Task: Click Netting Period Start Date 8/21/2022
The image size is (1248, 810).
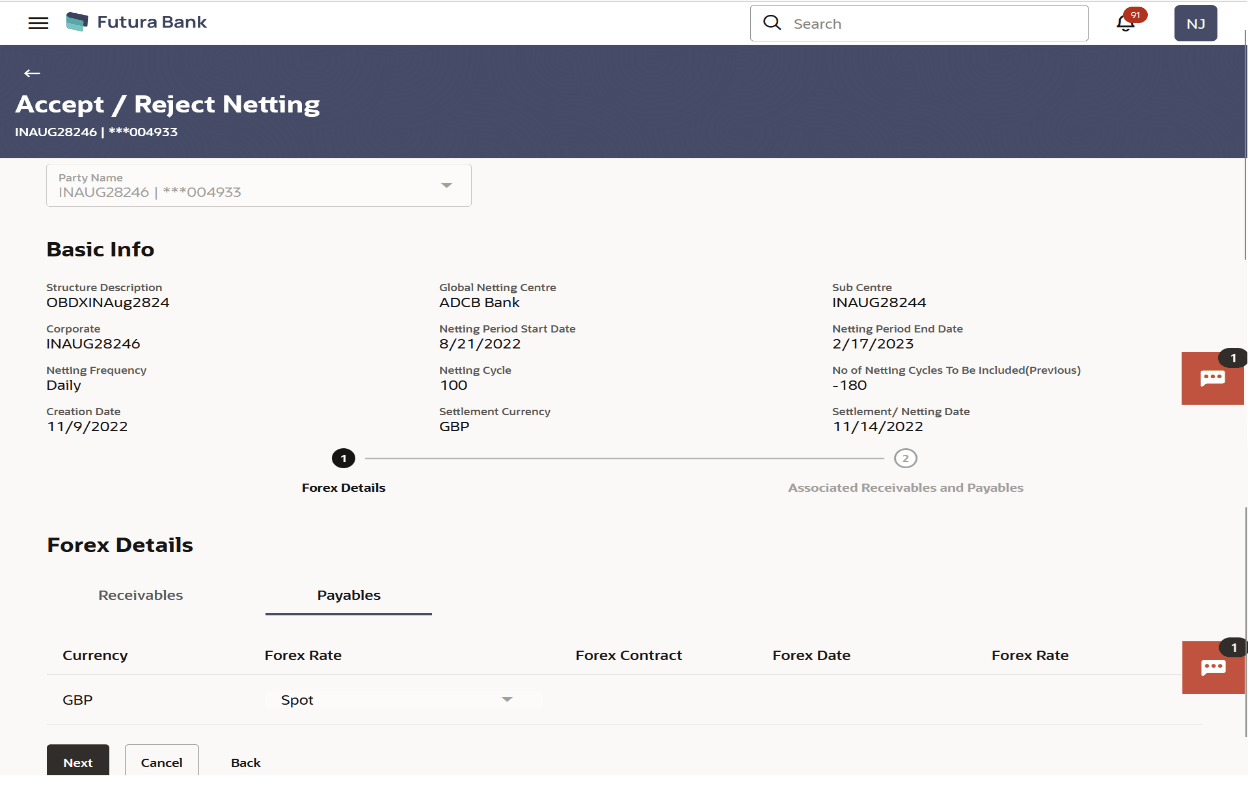Action: click(480, 344)
